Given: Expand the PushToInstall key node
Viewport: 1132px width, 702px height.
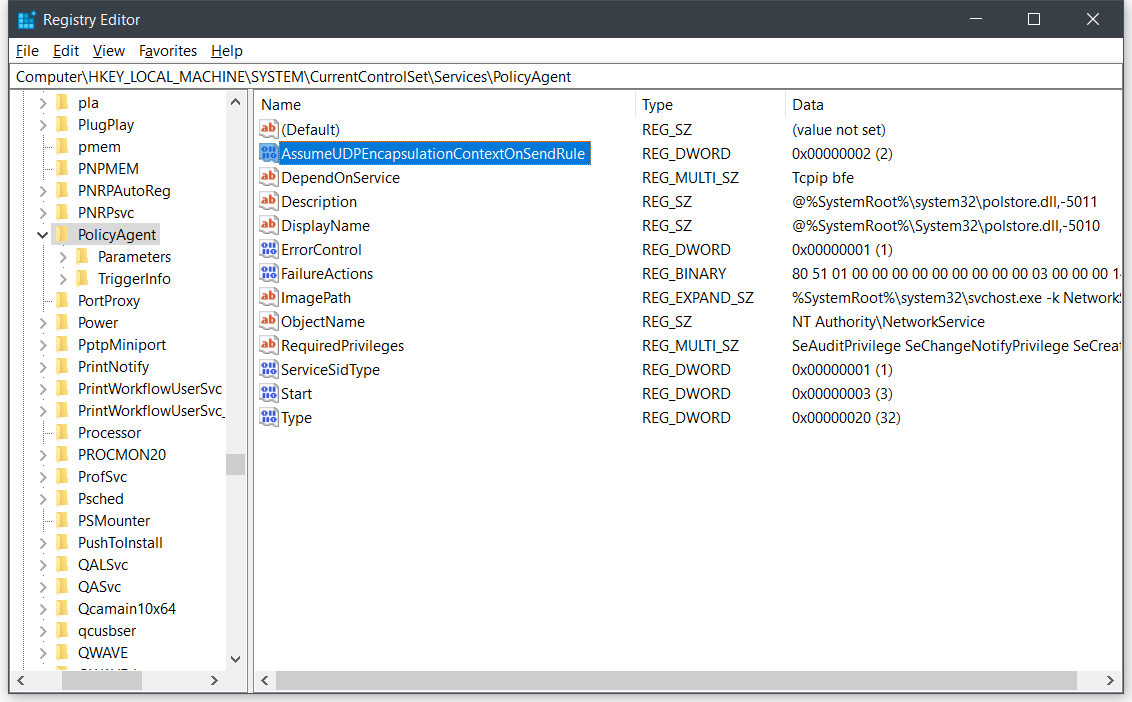Looking at the screenshot, I should click(43, 543).
